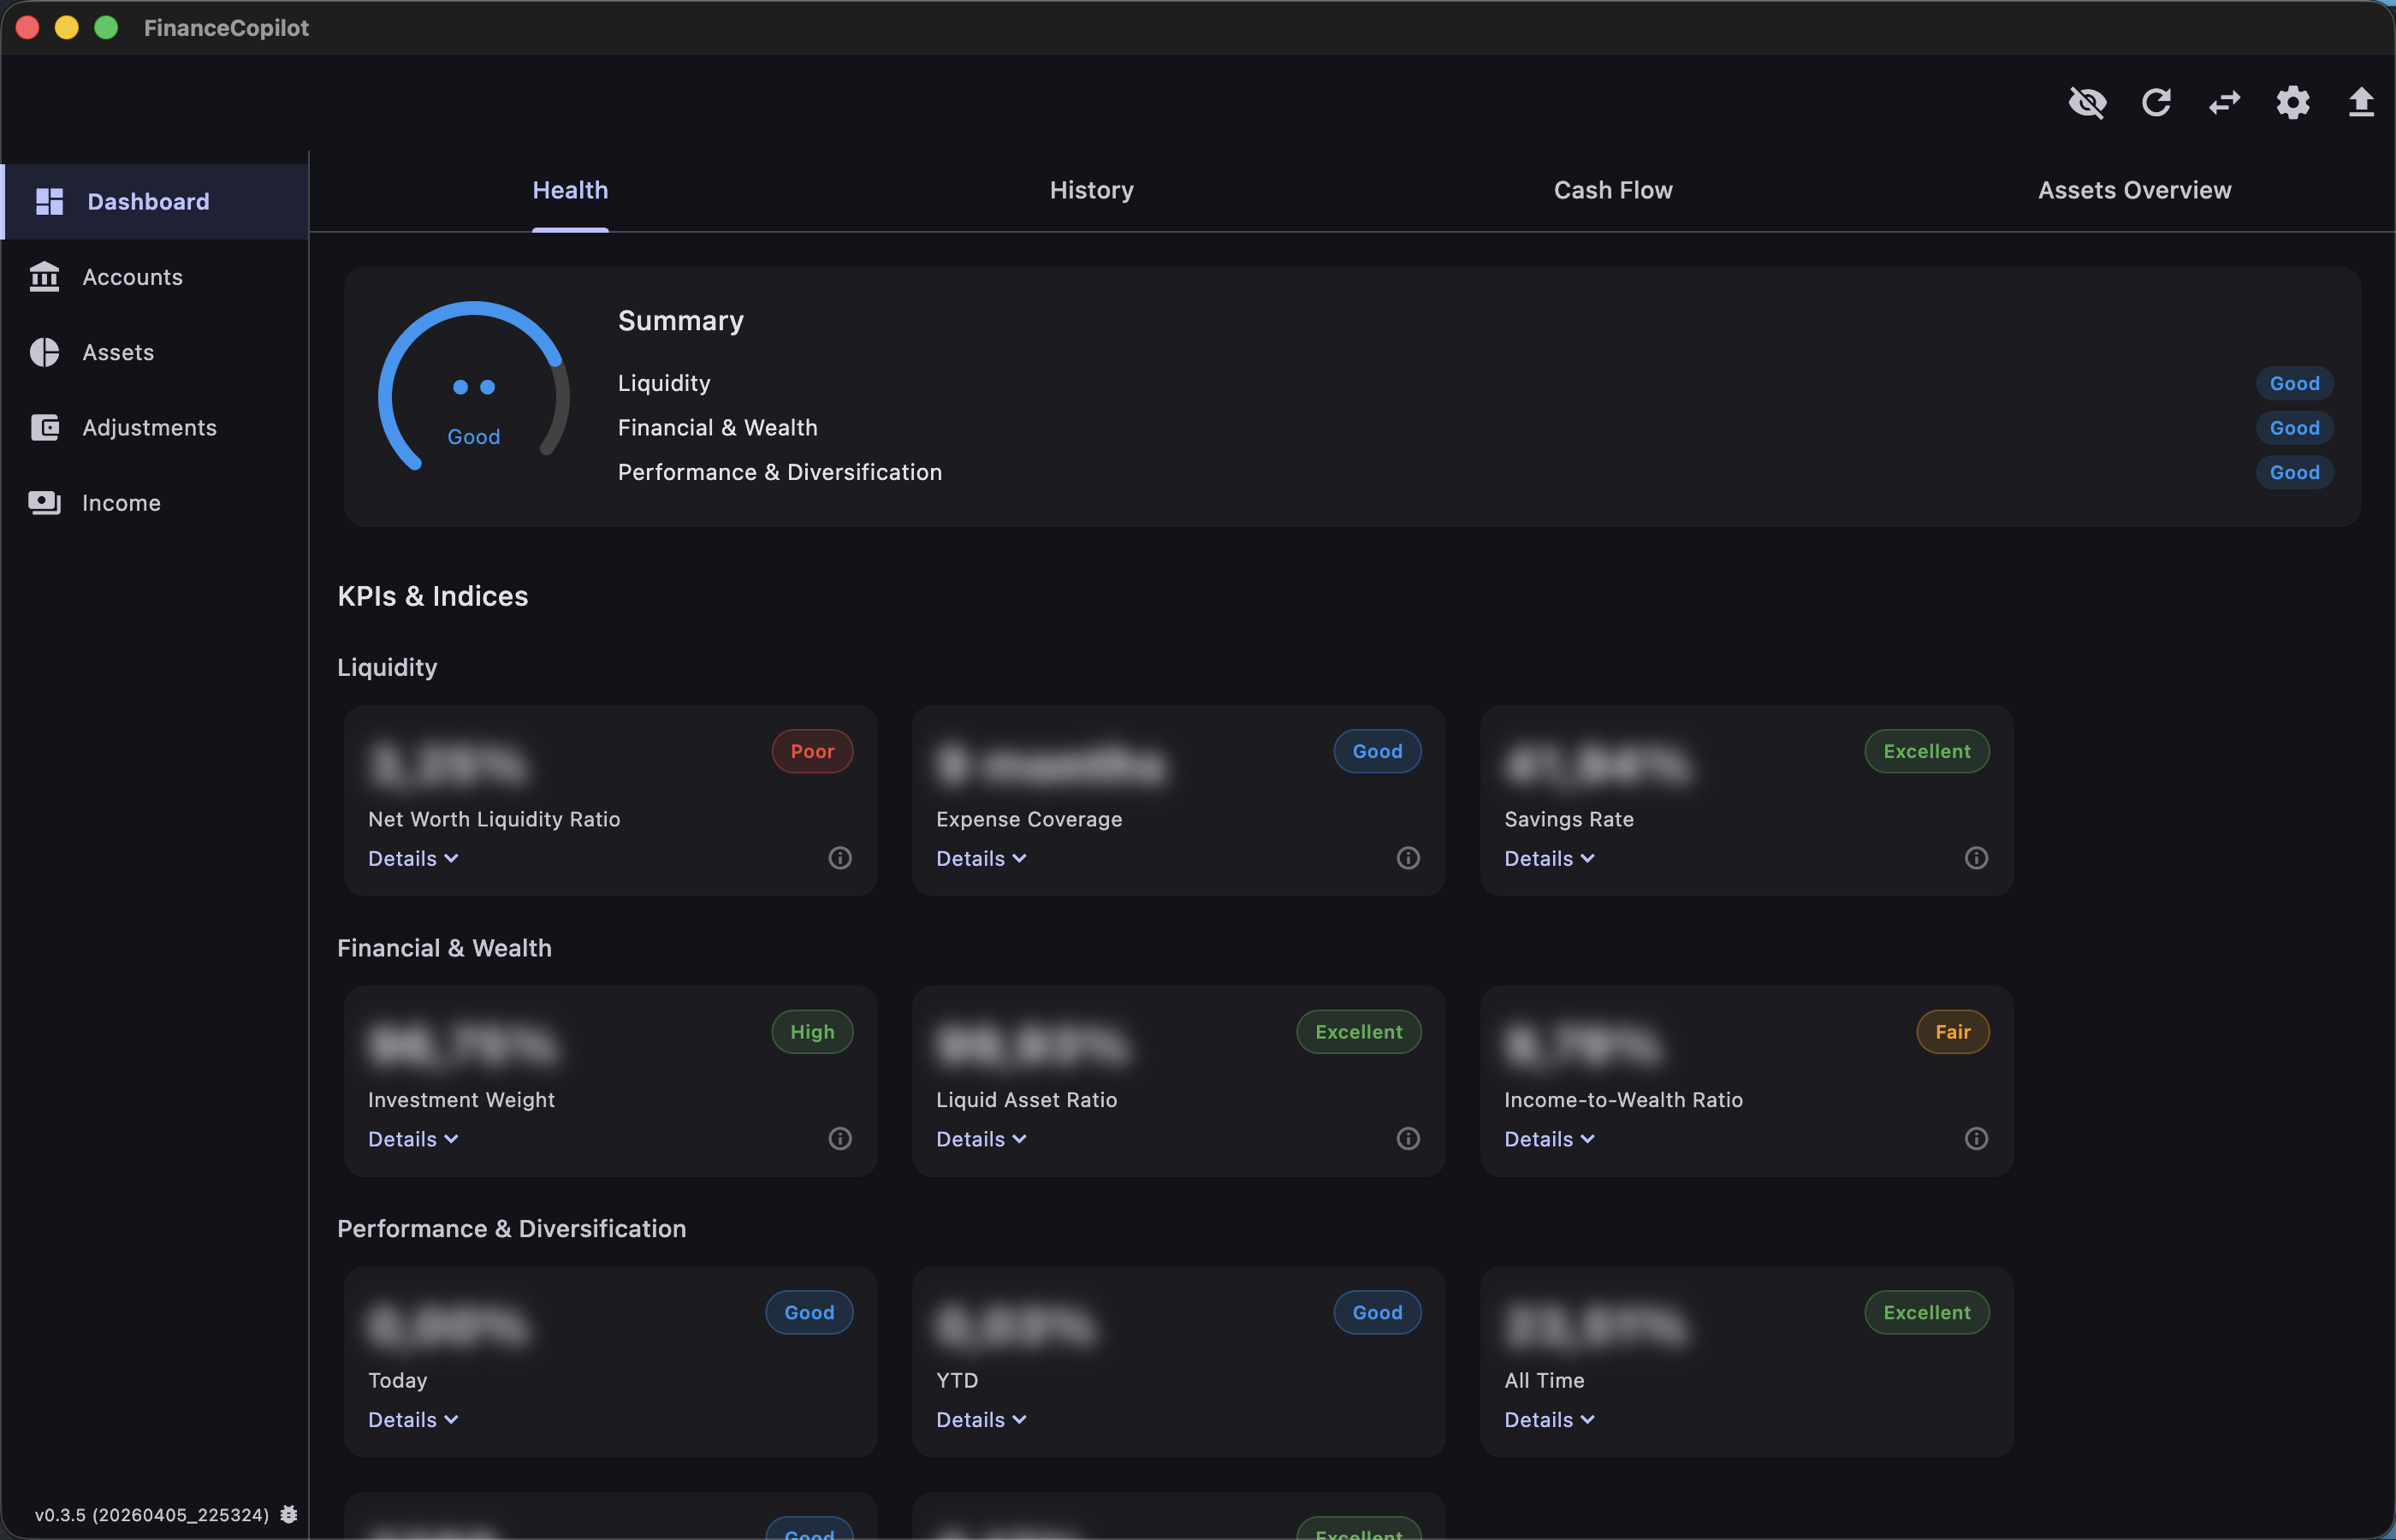The width and height of the screenshot is (2396, 1540).
Task: Click the bug icon beside version number
Action: [x=289, y=1514]
